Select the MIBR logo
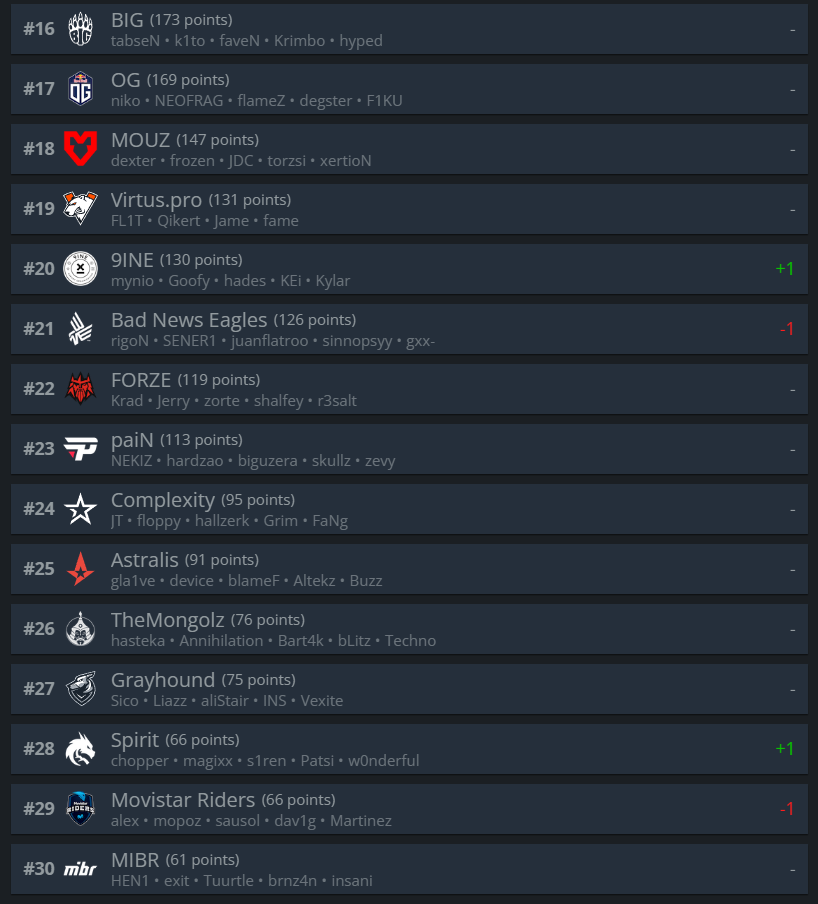 80,869
